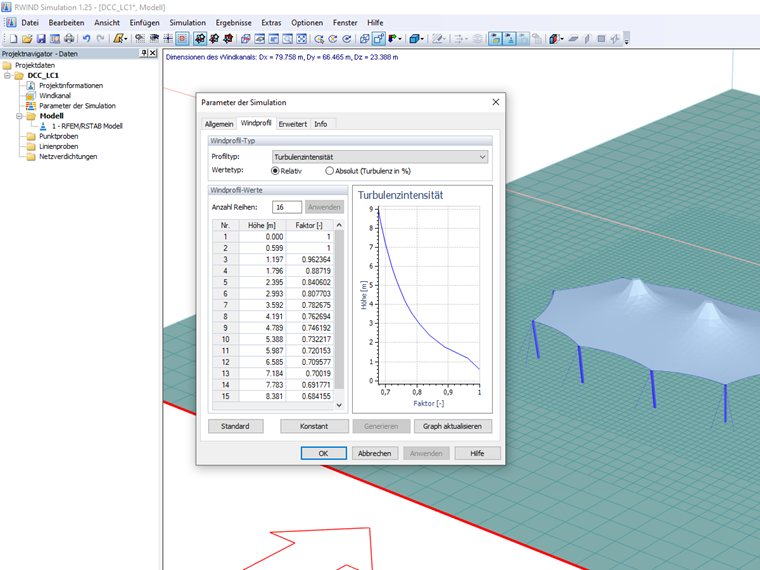Click the New document toolbar icon
Screen dimensions: 760x570
point(14,39)
